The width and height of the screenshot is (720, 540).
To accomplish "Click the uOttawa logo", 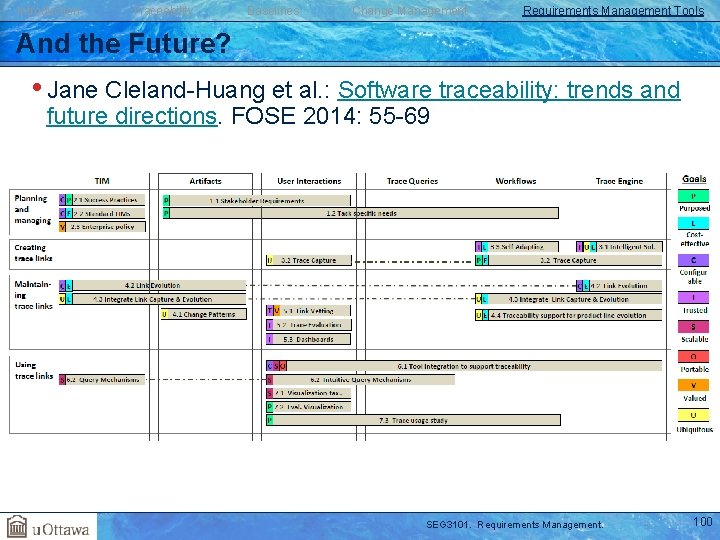I will pyautogui.click(x=48, y=527).
